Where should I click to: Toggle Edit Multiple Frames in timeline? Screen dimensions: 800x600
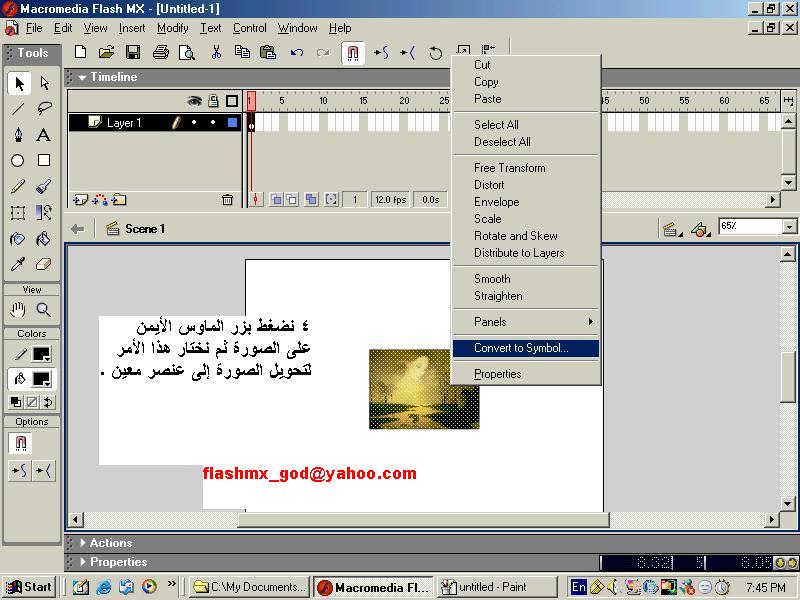tap(311, 199)
